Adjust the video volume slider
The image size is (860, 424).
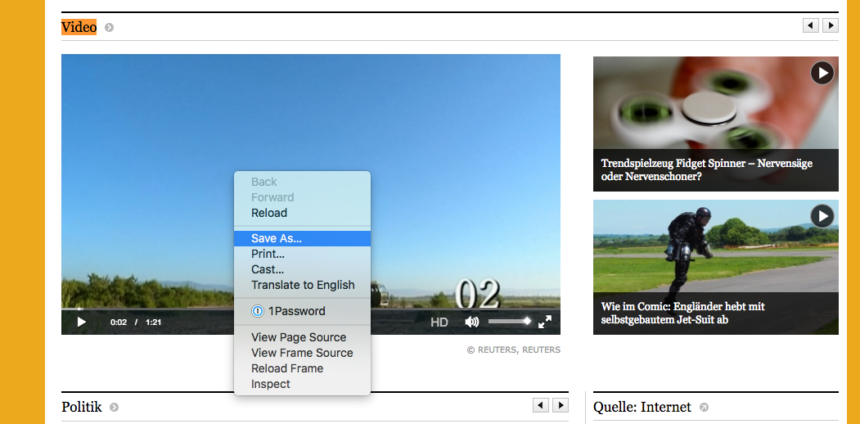click(x=509, y=322)
